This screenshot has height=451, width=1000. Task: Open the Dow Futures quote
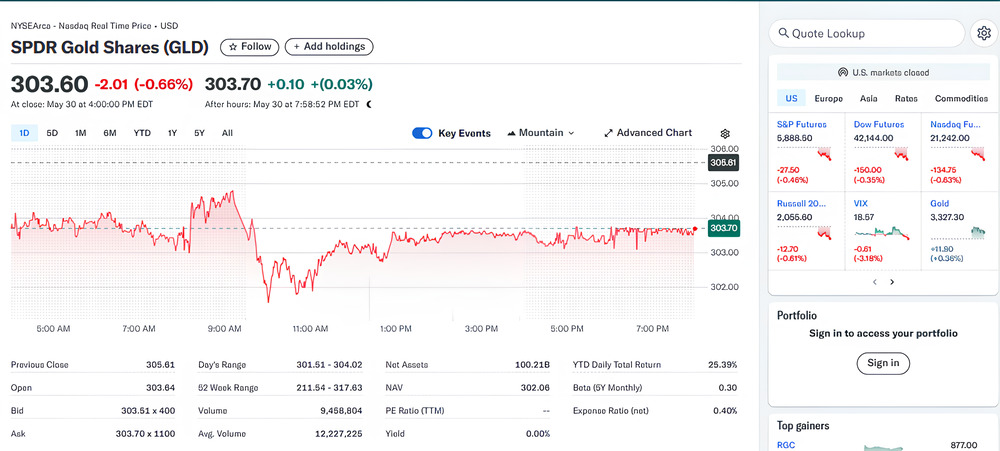(879, 124)
